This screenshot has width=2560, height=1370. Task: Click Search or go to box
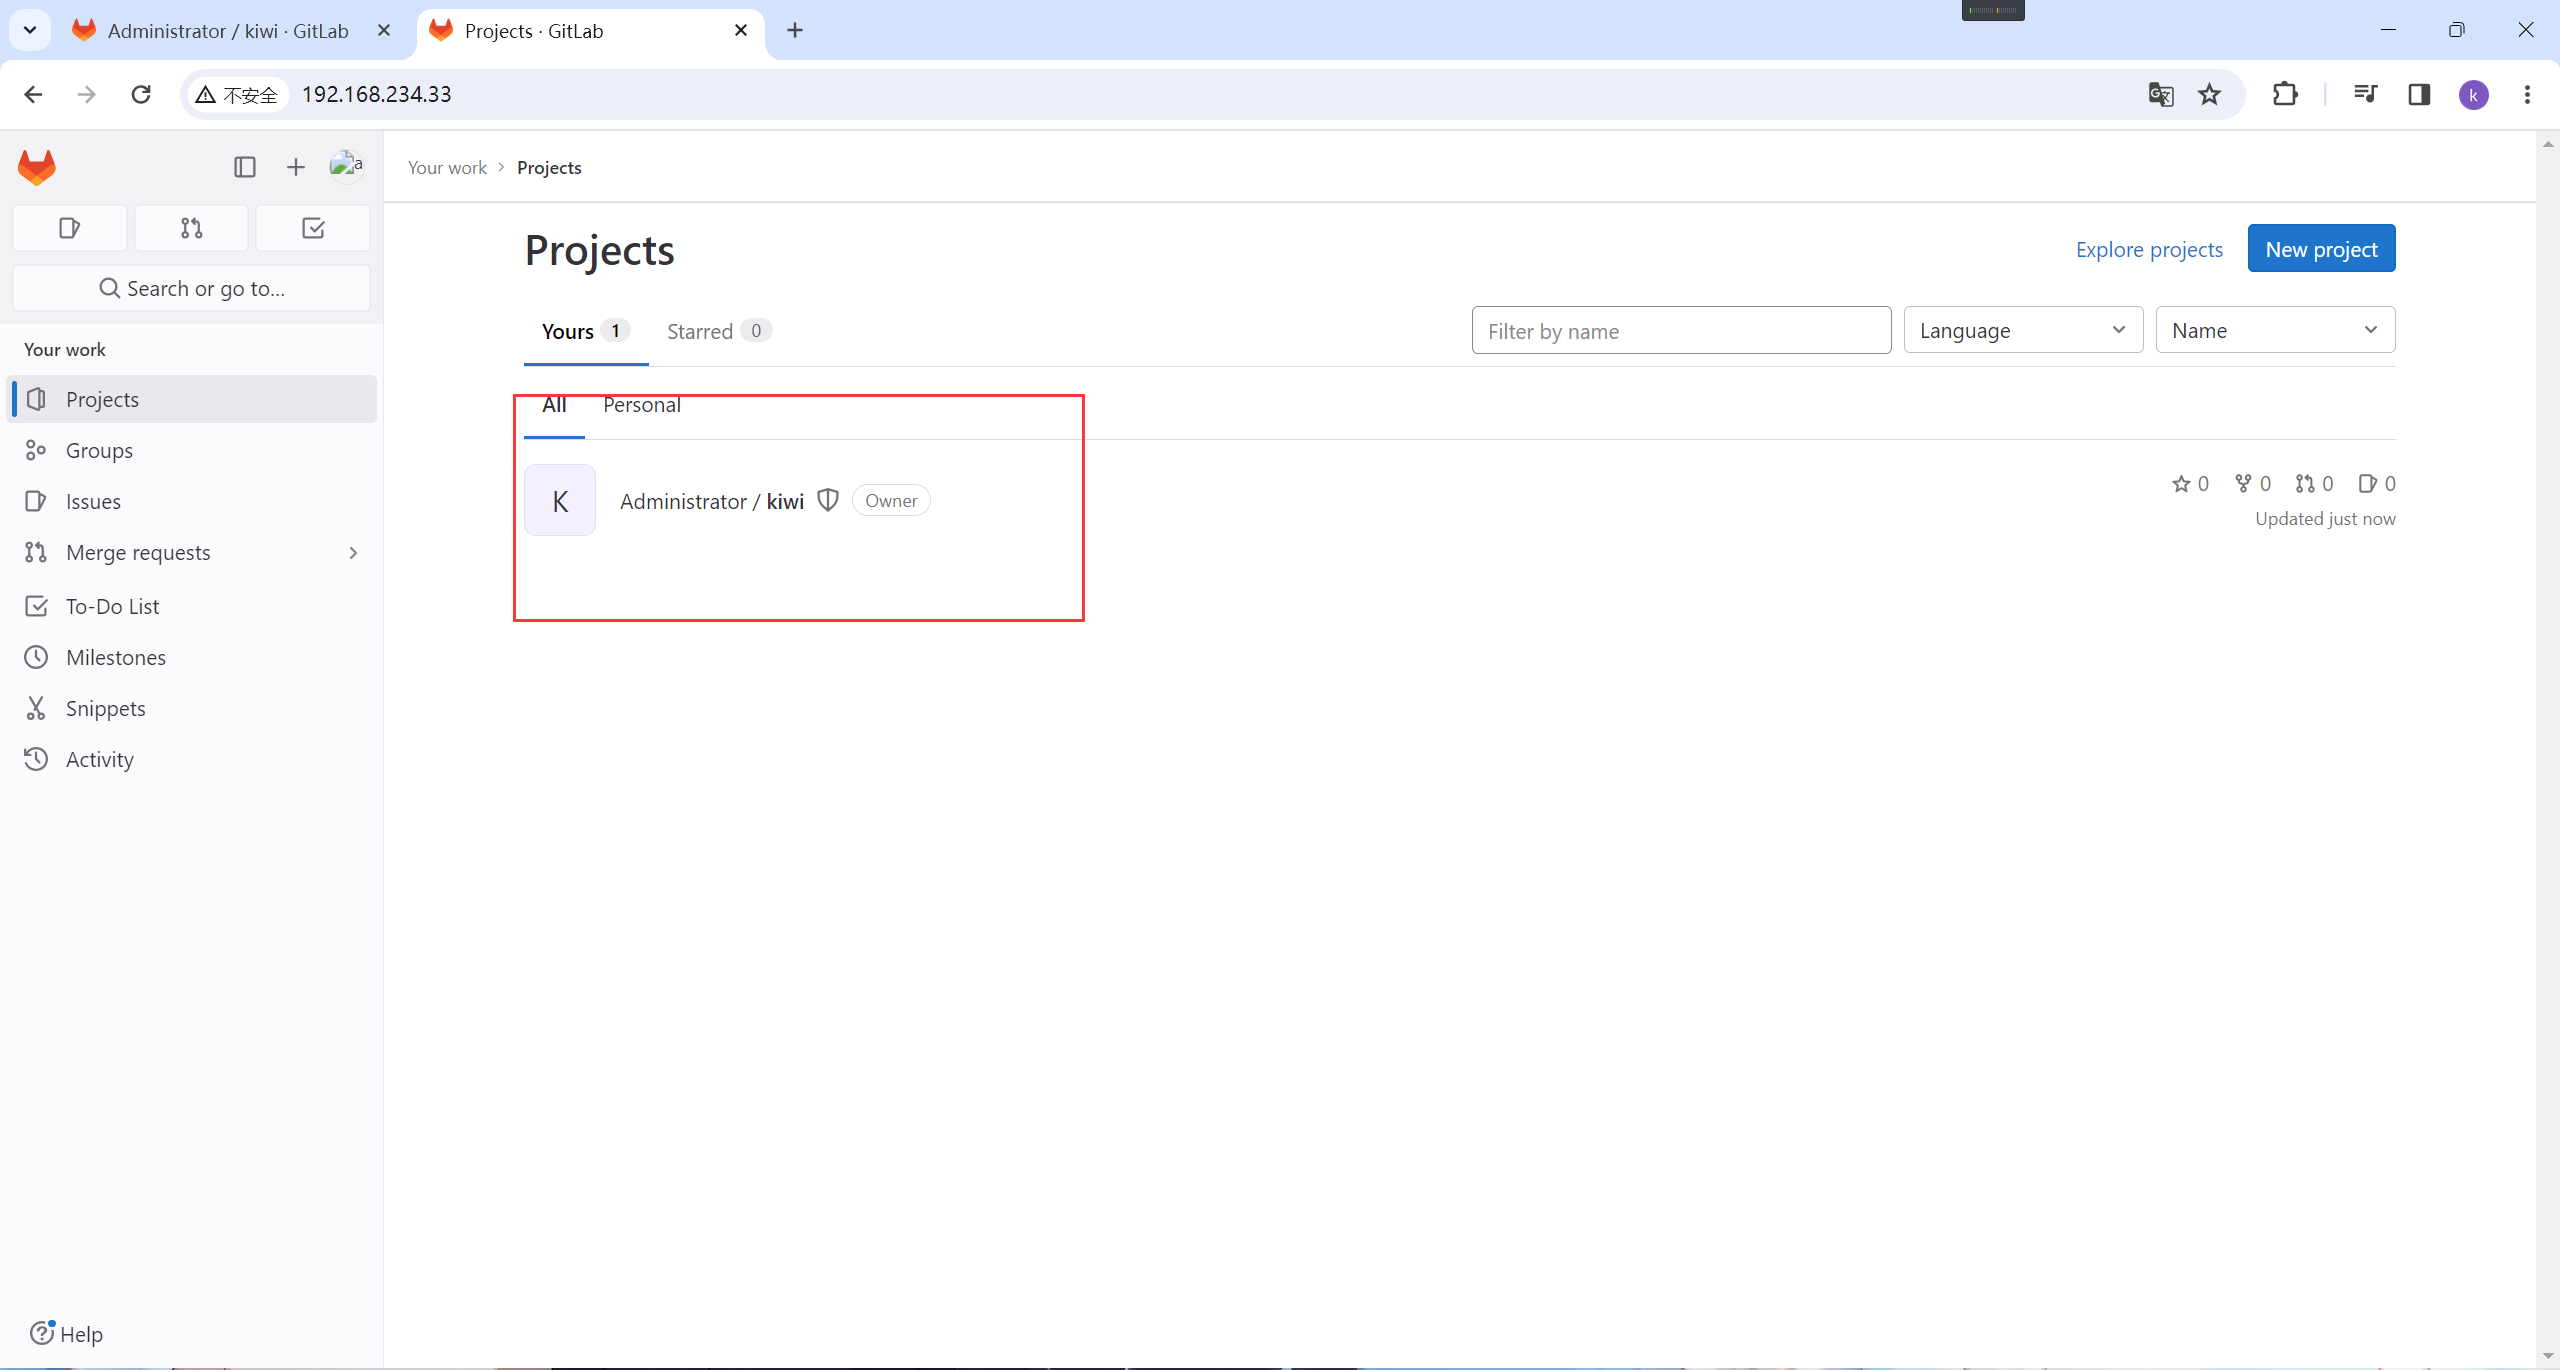pyautogui.click(x=191, y=288)
